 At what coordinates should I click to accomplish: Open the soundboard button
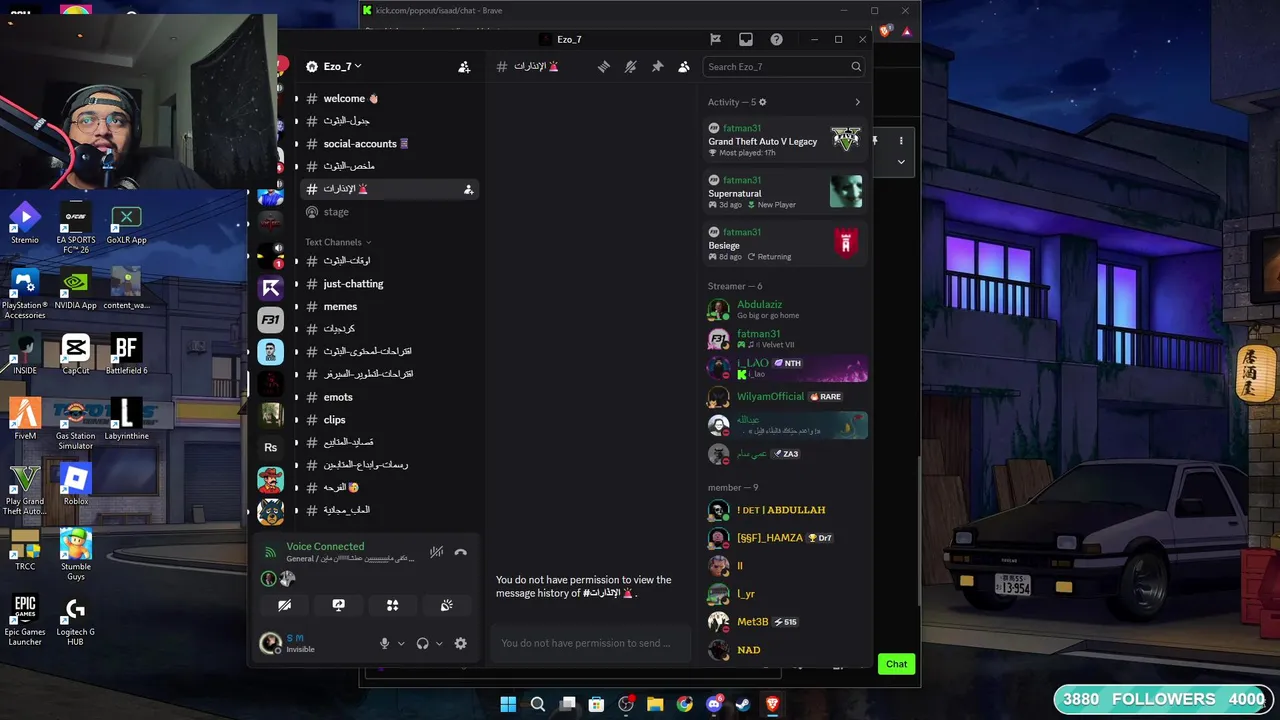(x=447, y=605)
